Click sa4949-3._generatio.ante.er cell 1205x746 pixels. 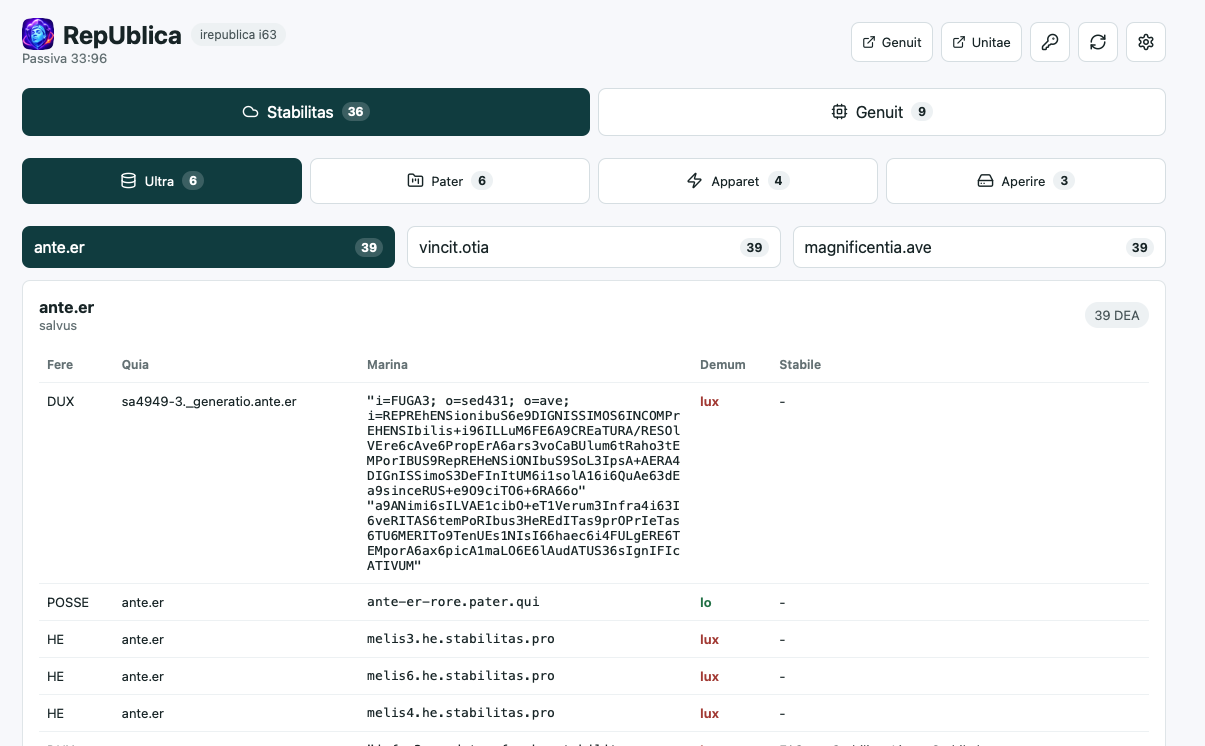[209, 401]
